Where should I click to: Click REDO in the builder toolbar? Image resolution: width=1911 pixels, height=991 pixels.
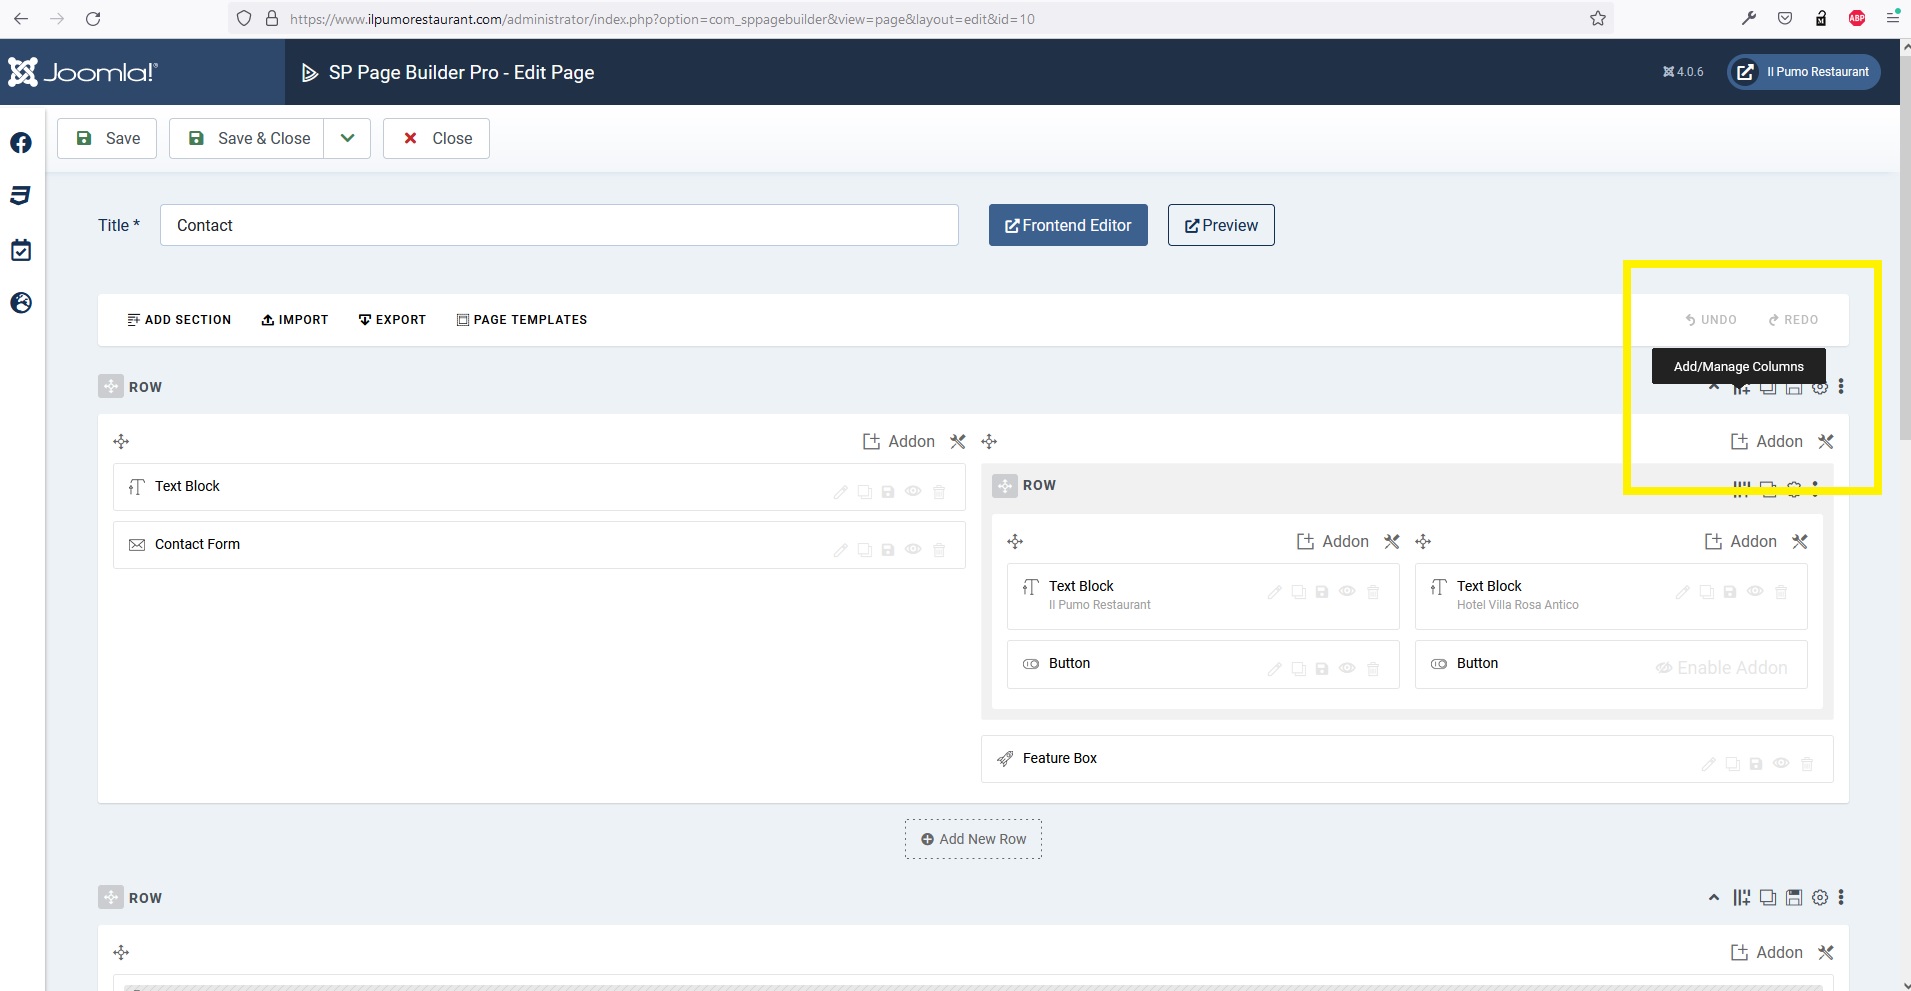[1793, 320]
